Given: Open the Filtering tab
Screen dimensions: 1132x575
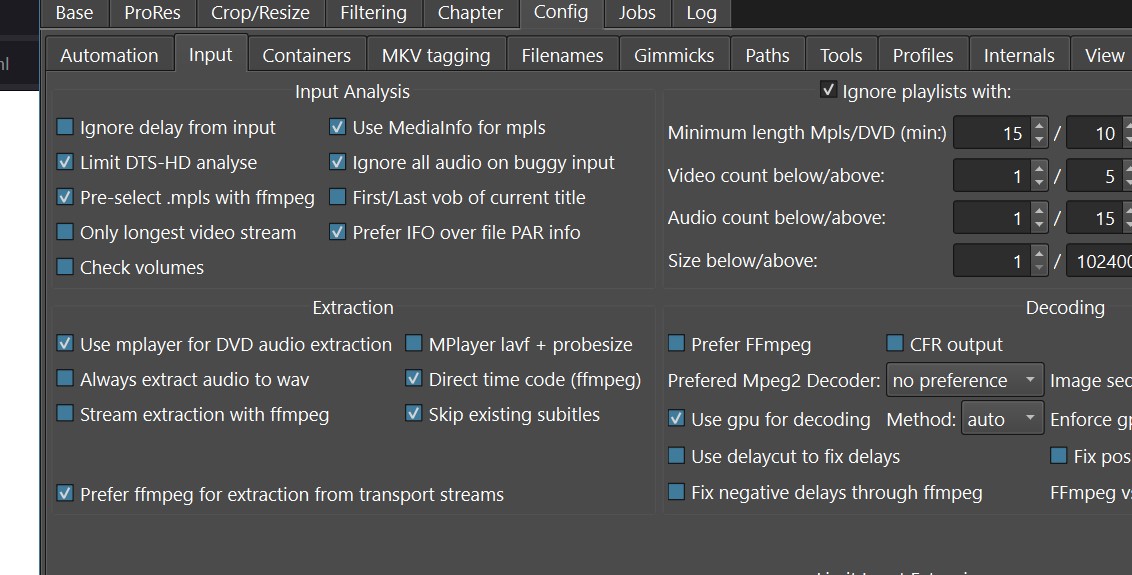Looking at the screenshot, I should point(373,13).
